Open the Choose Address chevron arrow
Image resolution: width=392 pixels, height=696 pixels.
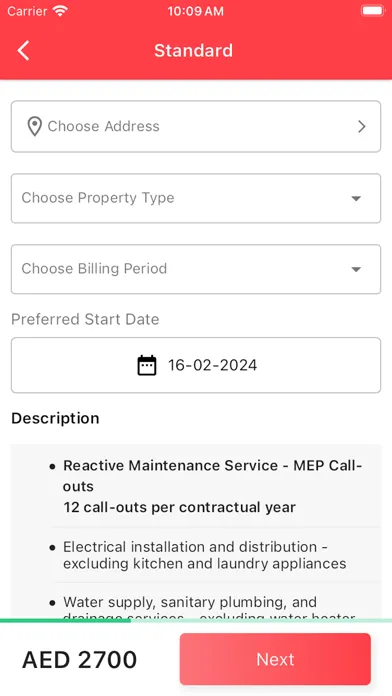(362, 127)
